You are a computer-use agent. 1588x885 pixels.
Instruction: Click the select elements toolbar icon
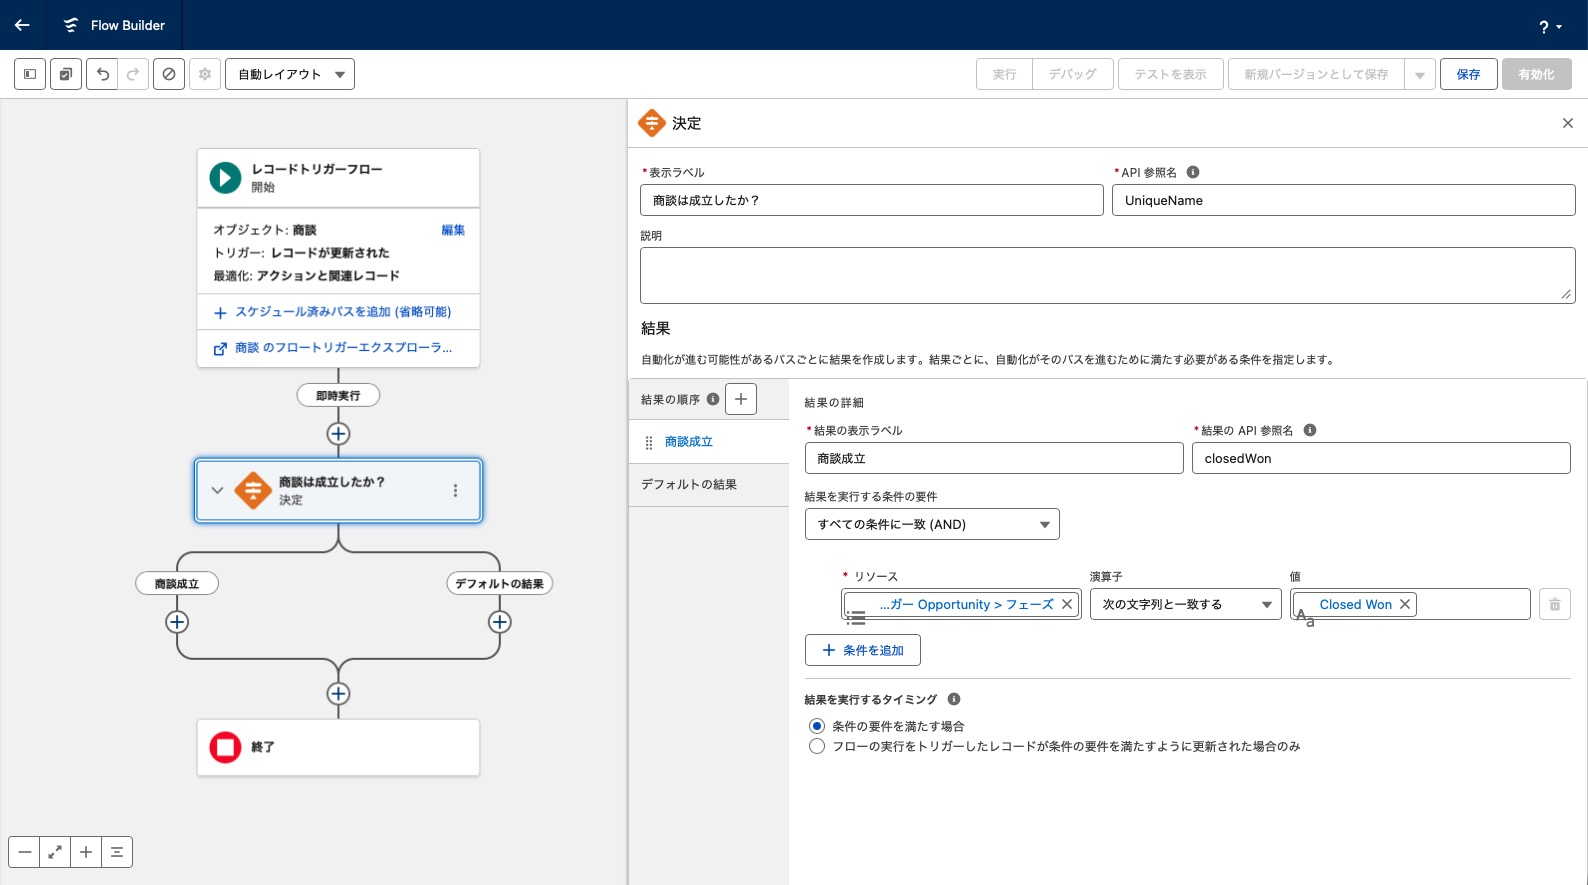point(66,74)
